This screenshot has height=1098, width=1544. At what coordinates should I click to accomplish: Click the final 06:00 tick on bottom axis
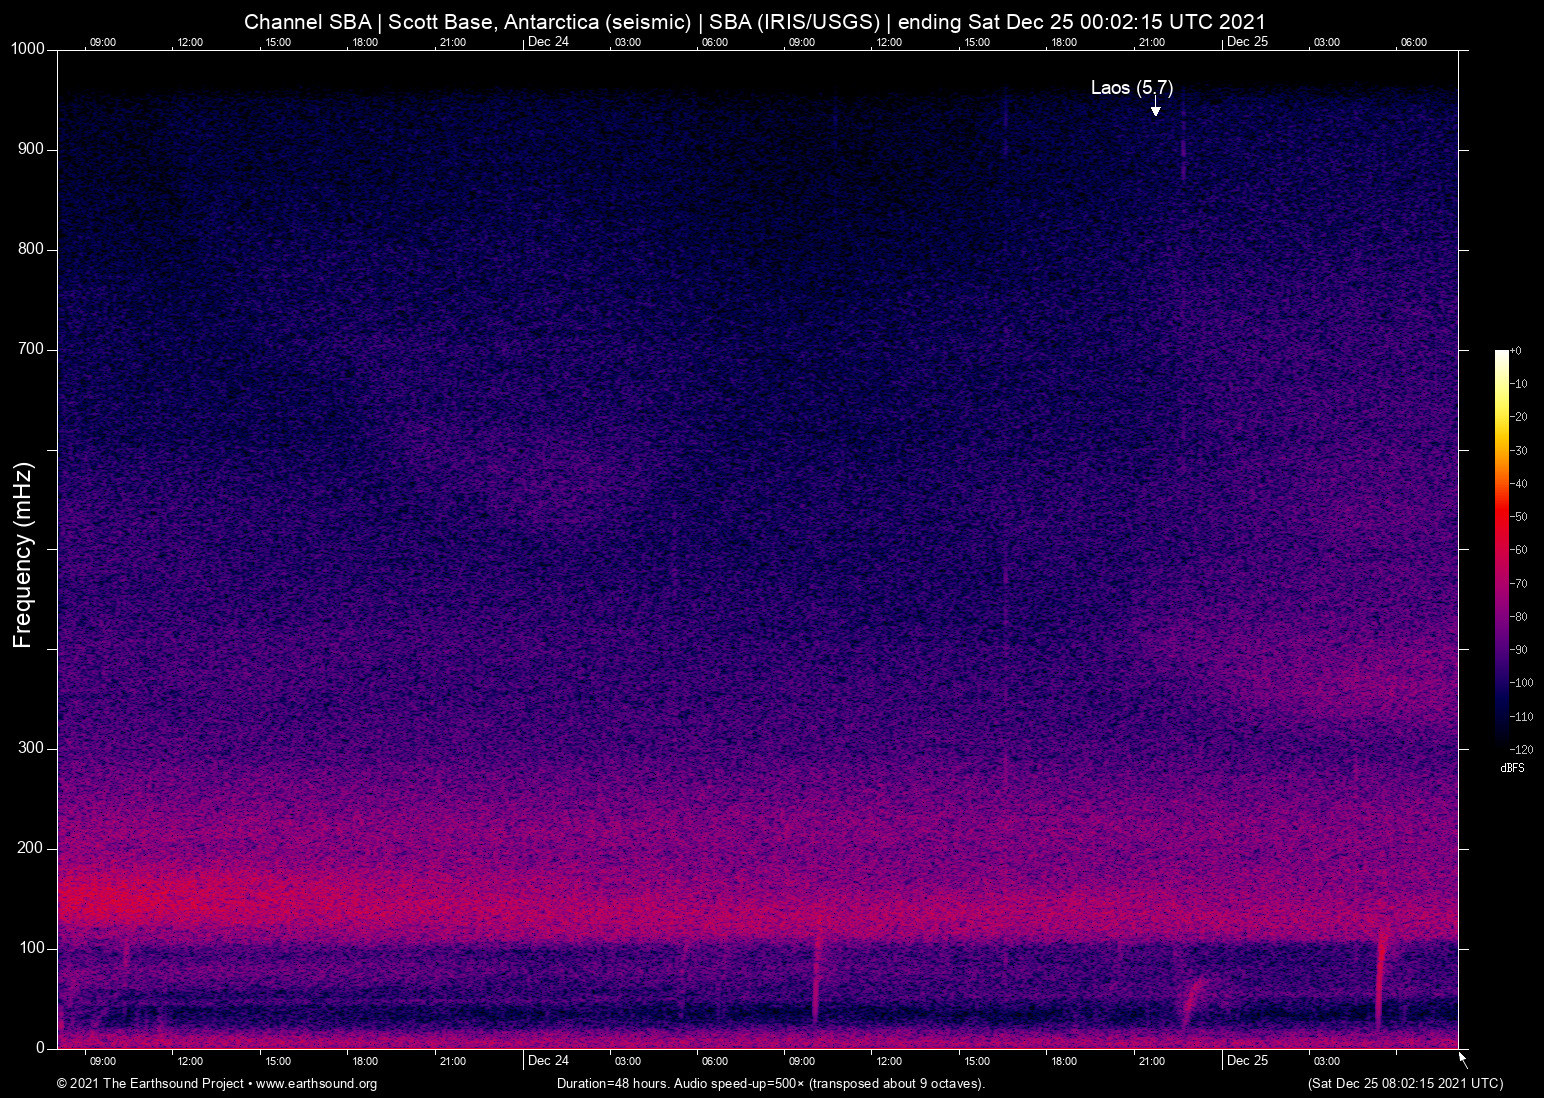pos(1412,1060)
